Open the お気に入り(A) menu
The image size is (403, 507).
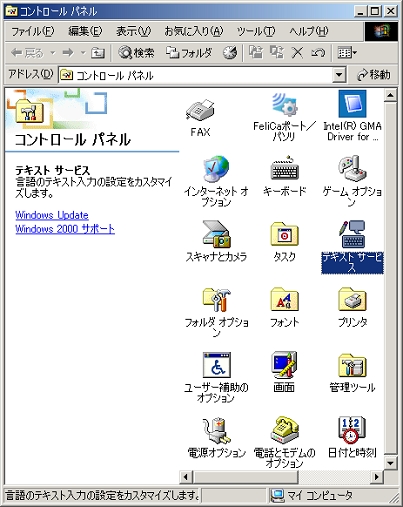click(194, 32)
